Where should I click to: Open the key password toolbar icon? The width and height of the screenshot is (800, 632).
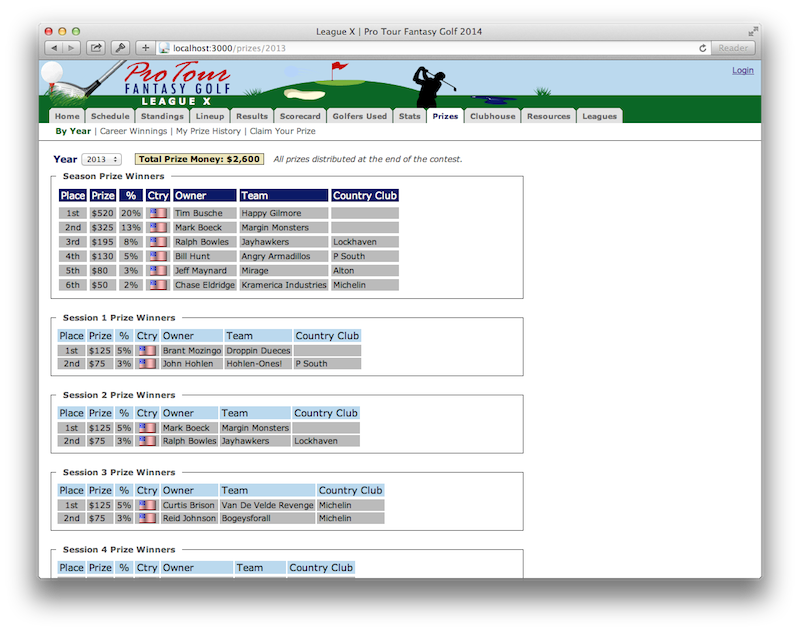[x=120, y=48]
